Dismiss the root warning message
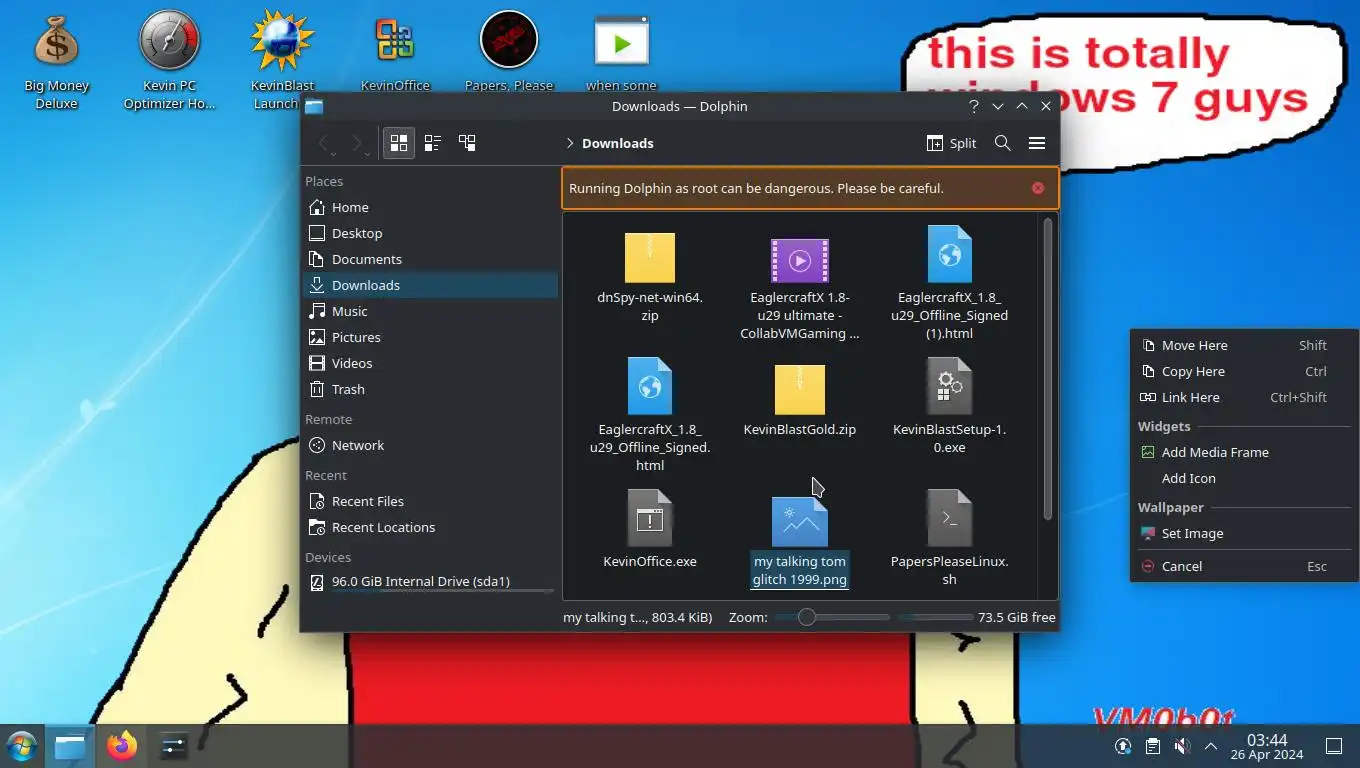1360x768 pixels. 1038,188
